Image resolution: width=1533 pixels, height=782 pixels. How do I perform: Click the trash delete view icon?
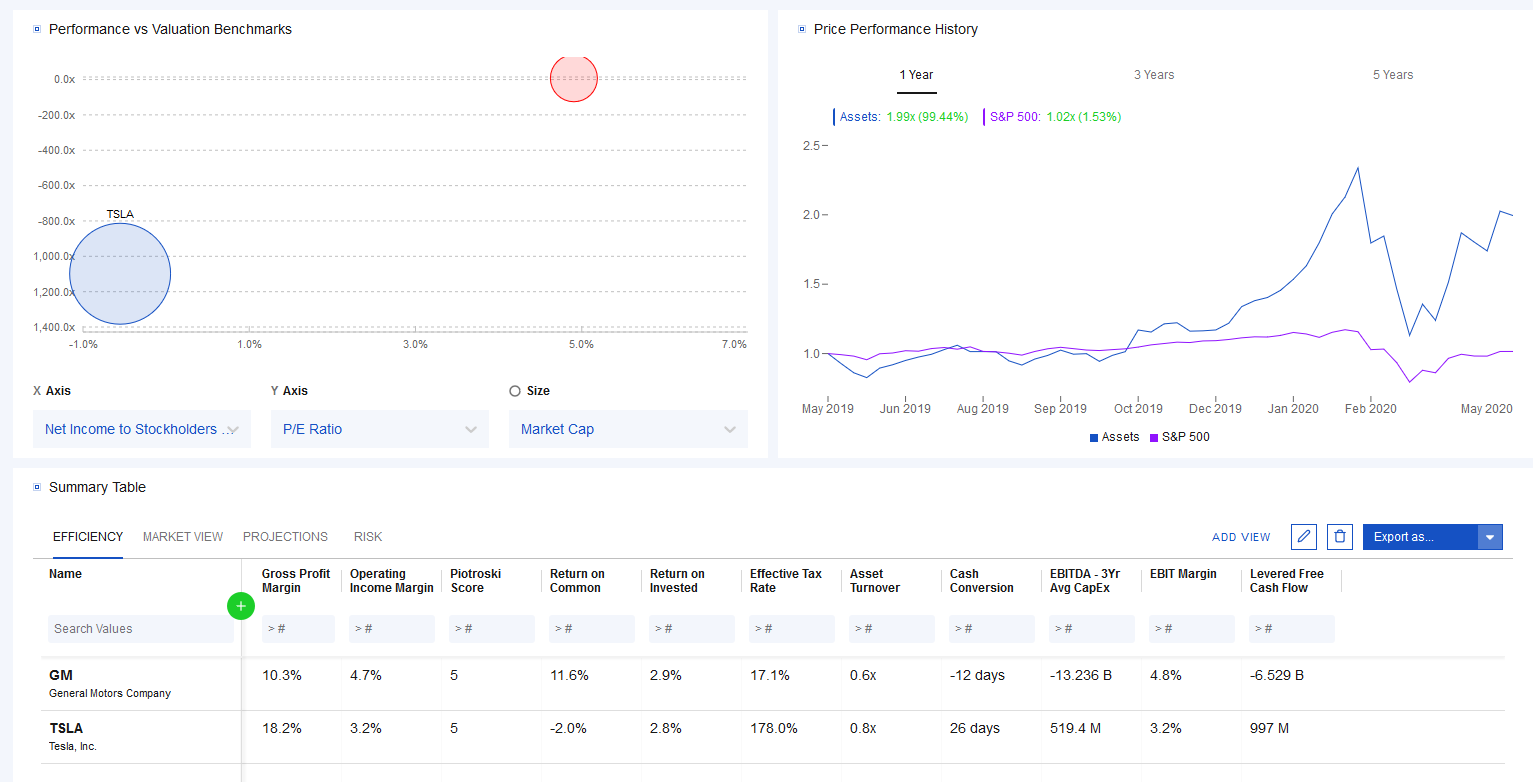point(1340,537)
